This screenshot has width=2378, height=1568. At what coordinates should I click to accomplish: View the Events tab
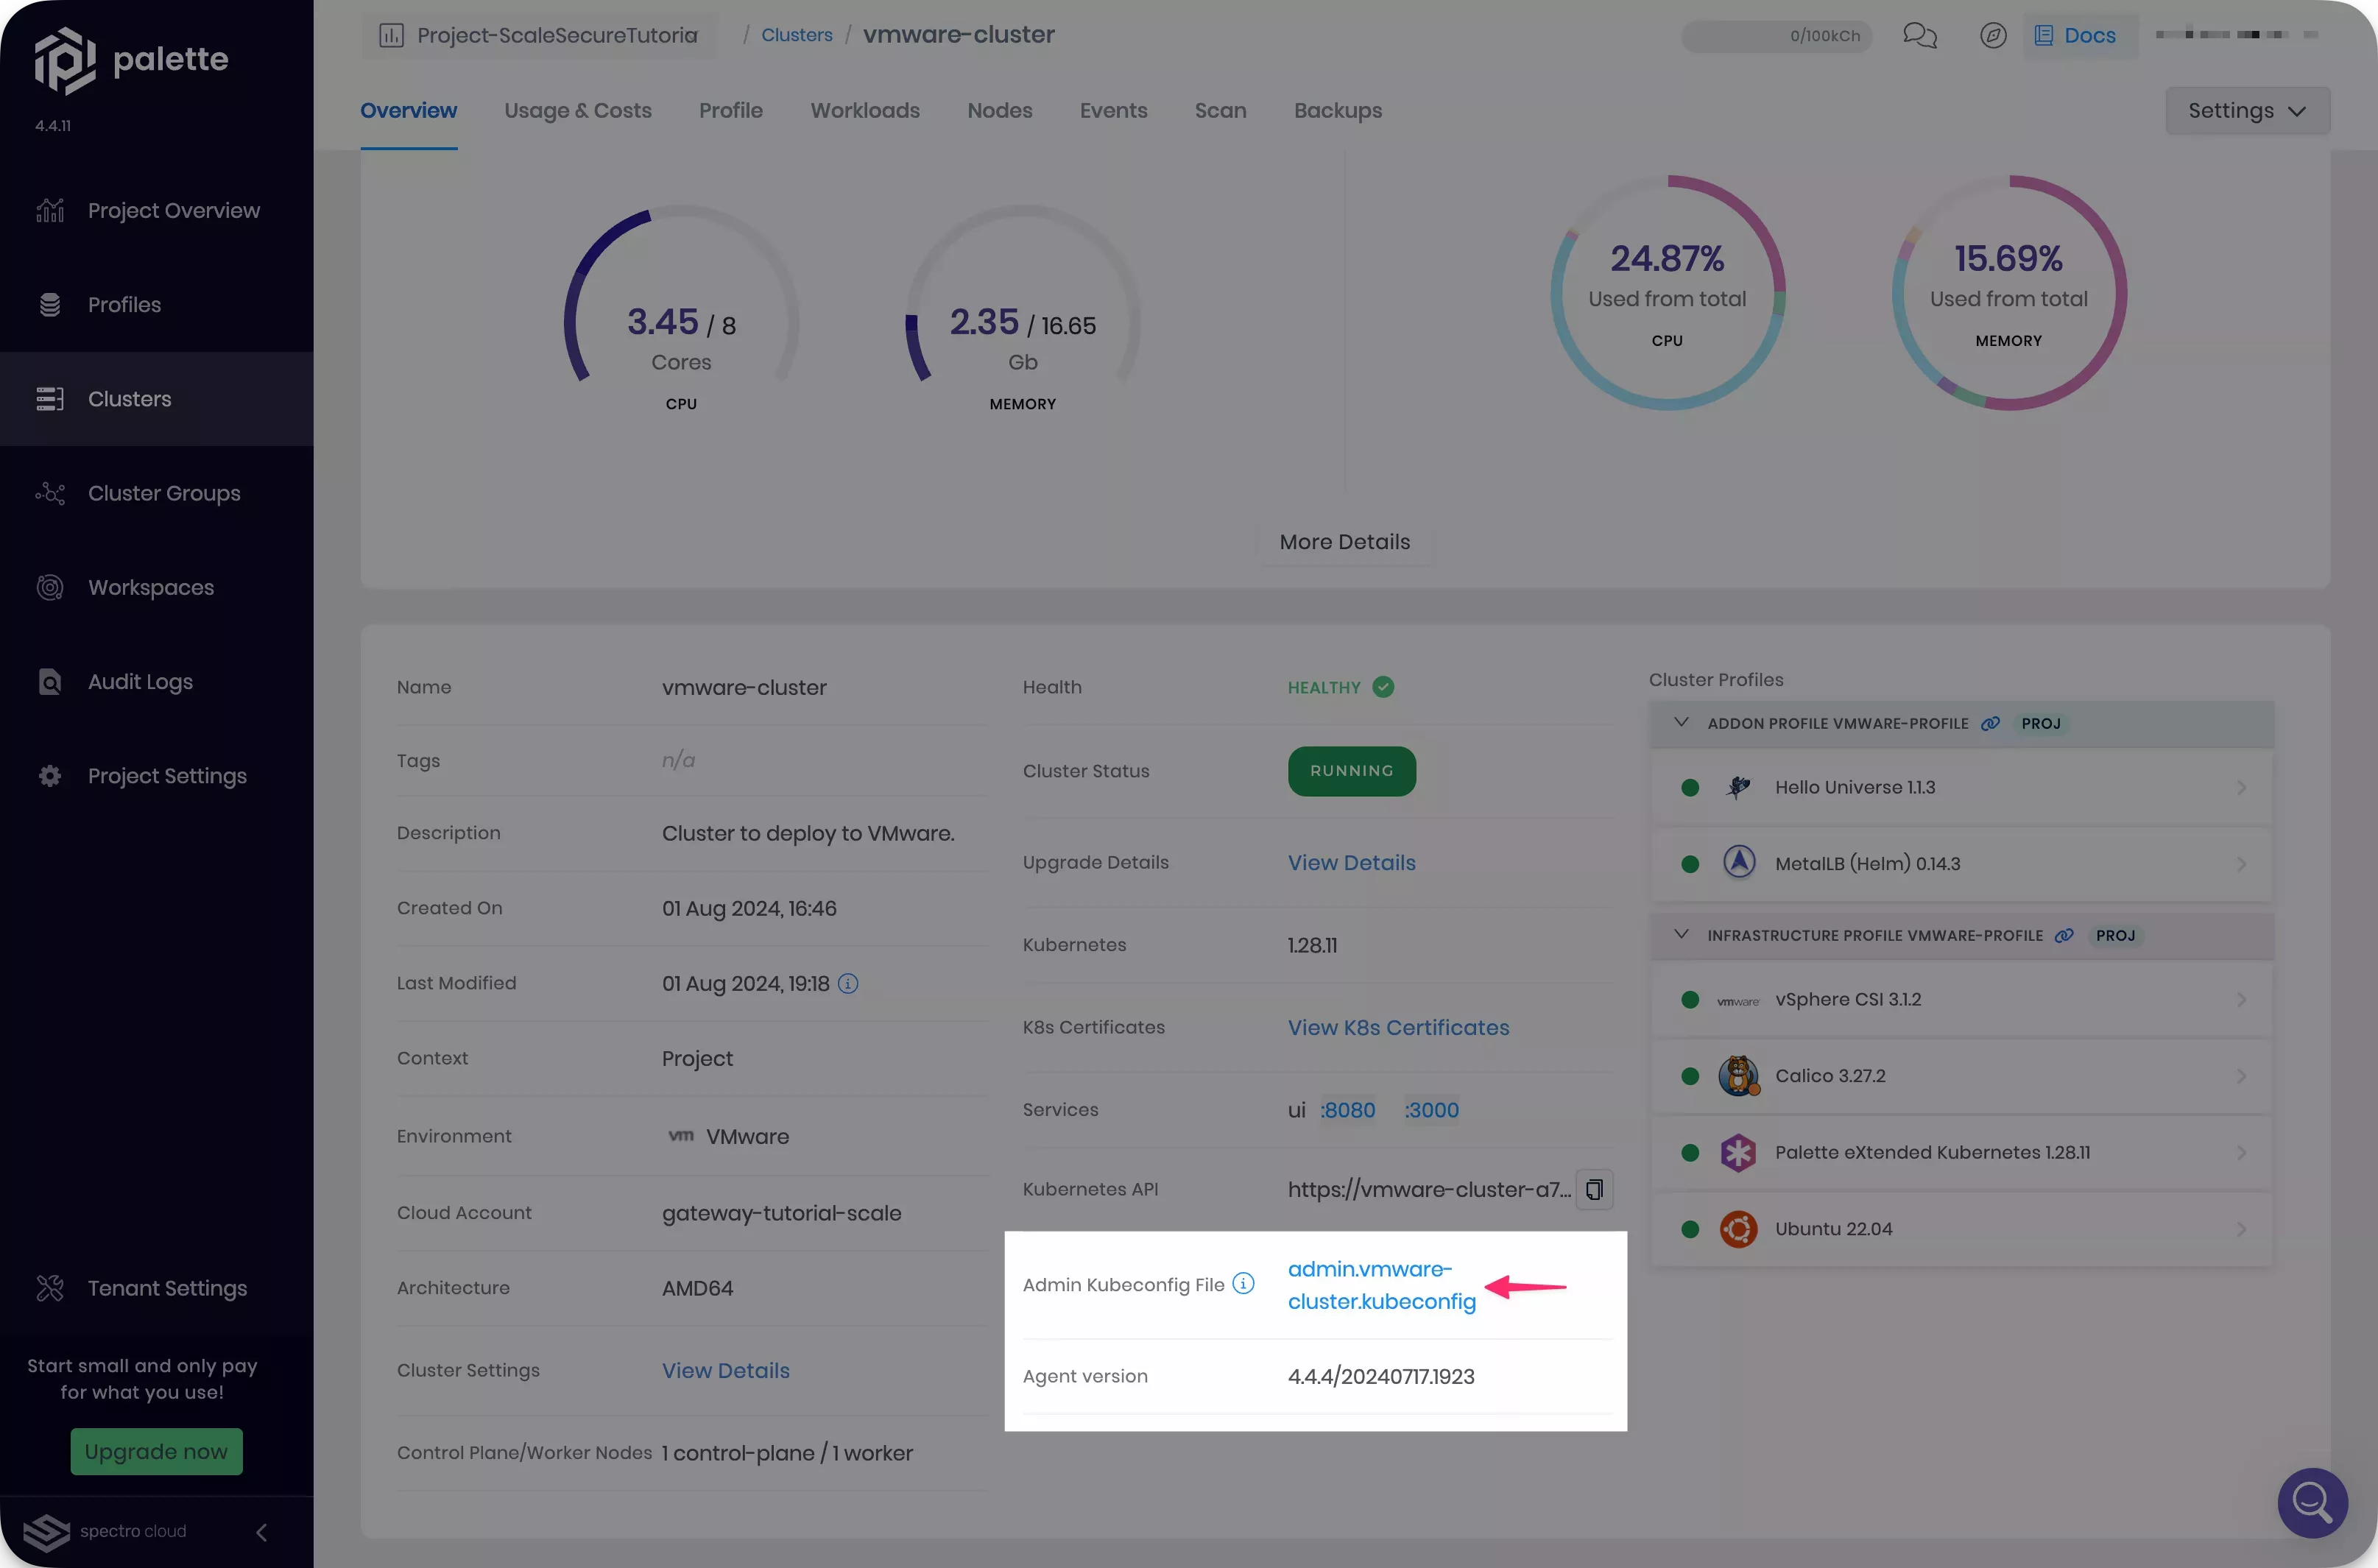[x=1113, y=110]
